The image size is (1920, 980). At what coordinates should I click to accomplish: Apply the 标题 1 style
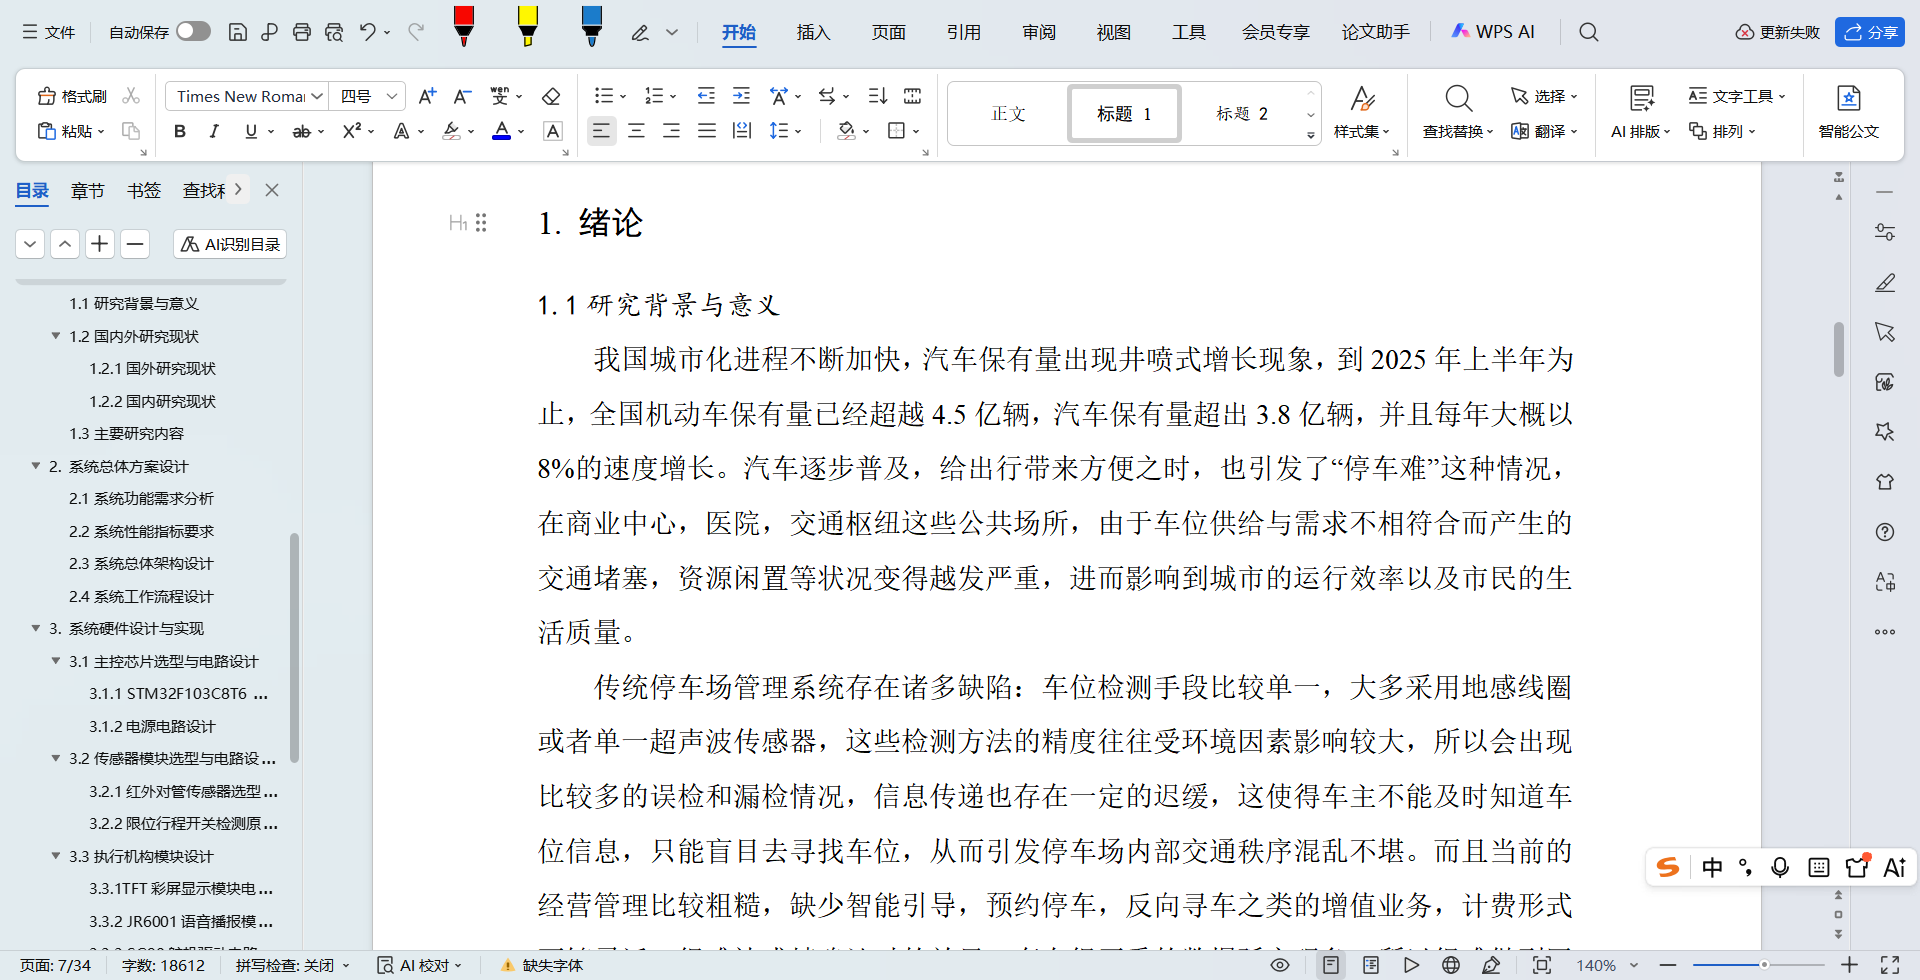pyautogui.click(x=1125, y=114)
